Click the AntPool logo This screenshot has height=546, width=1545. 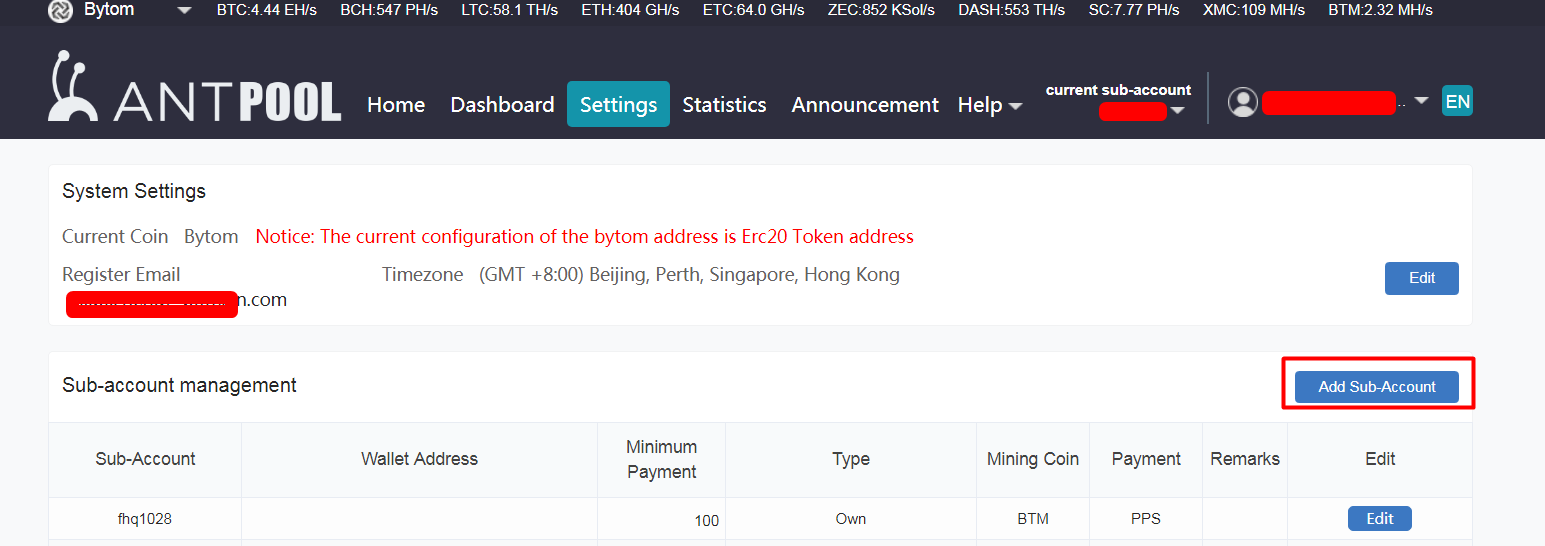pos(195,90)
